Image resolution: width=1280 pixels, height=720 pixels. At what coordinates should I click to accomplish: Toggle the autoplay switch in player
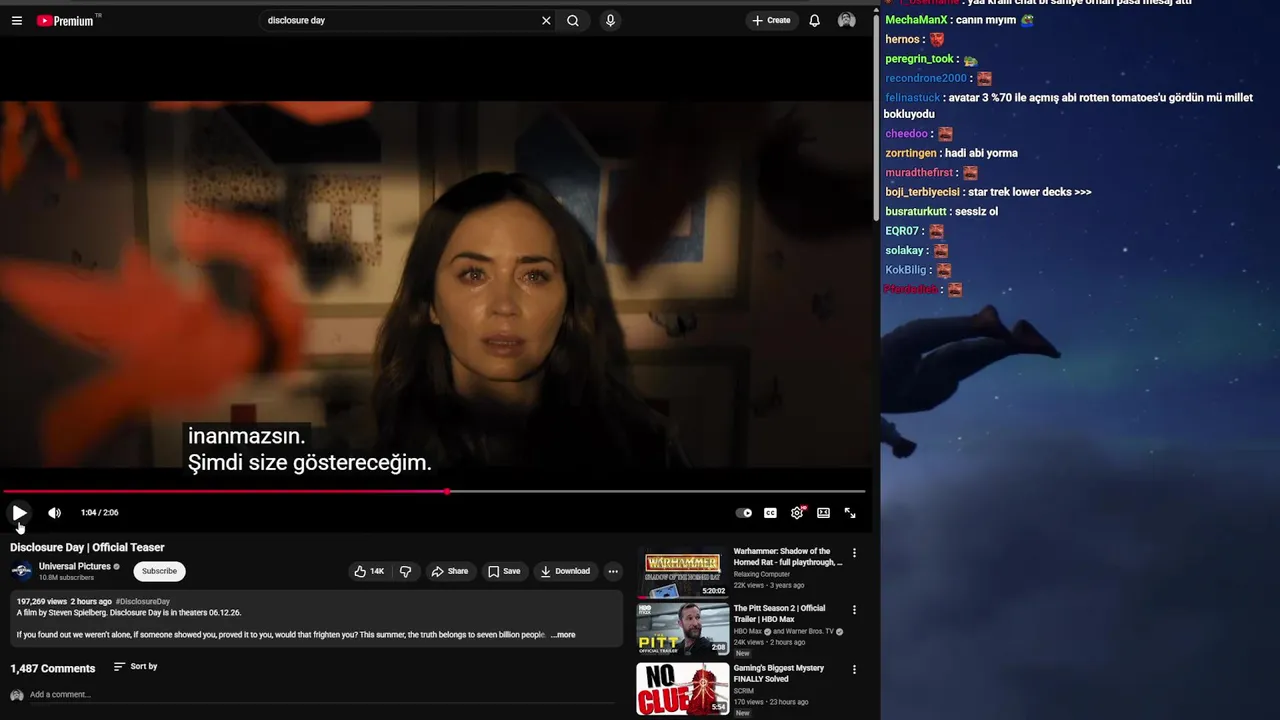[744, 513]
